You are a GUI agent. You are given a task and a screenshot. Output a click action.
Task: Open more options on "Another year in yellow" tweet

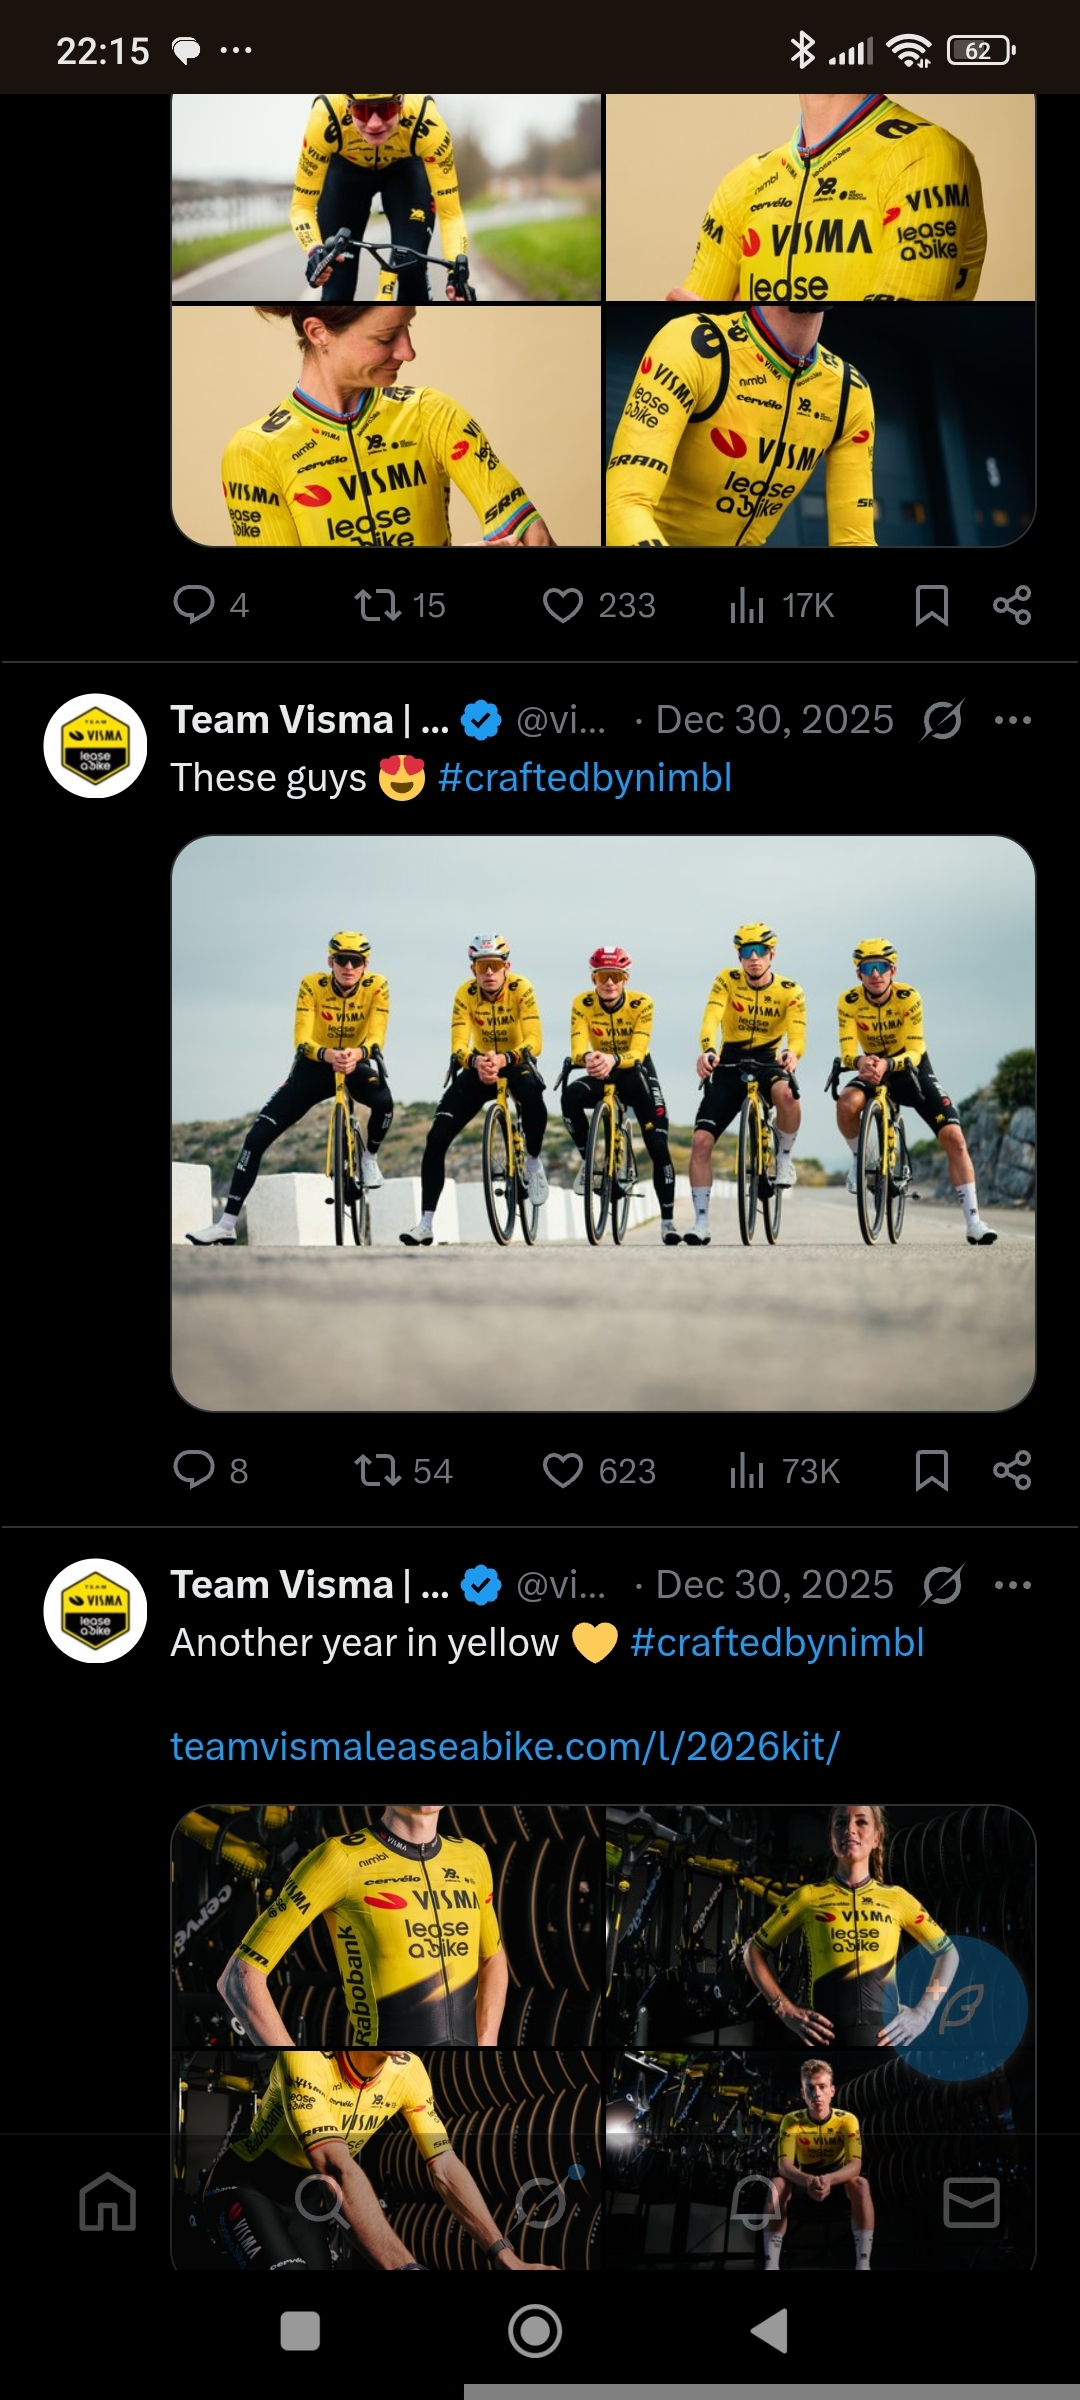coord(1012,1585)
